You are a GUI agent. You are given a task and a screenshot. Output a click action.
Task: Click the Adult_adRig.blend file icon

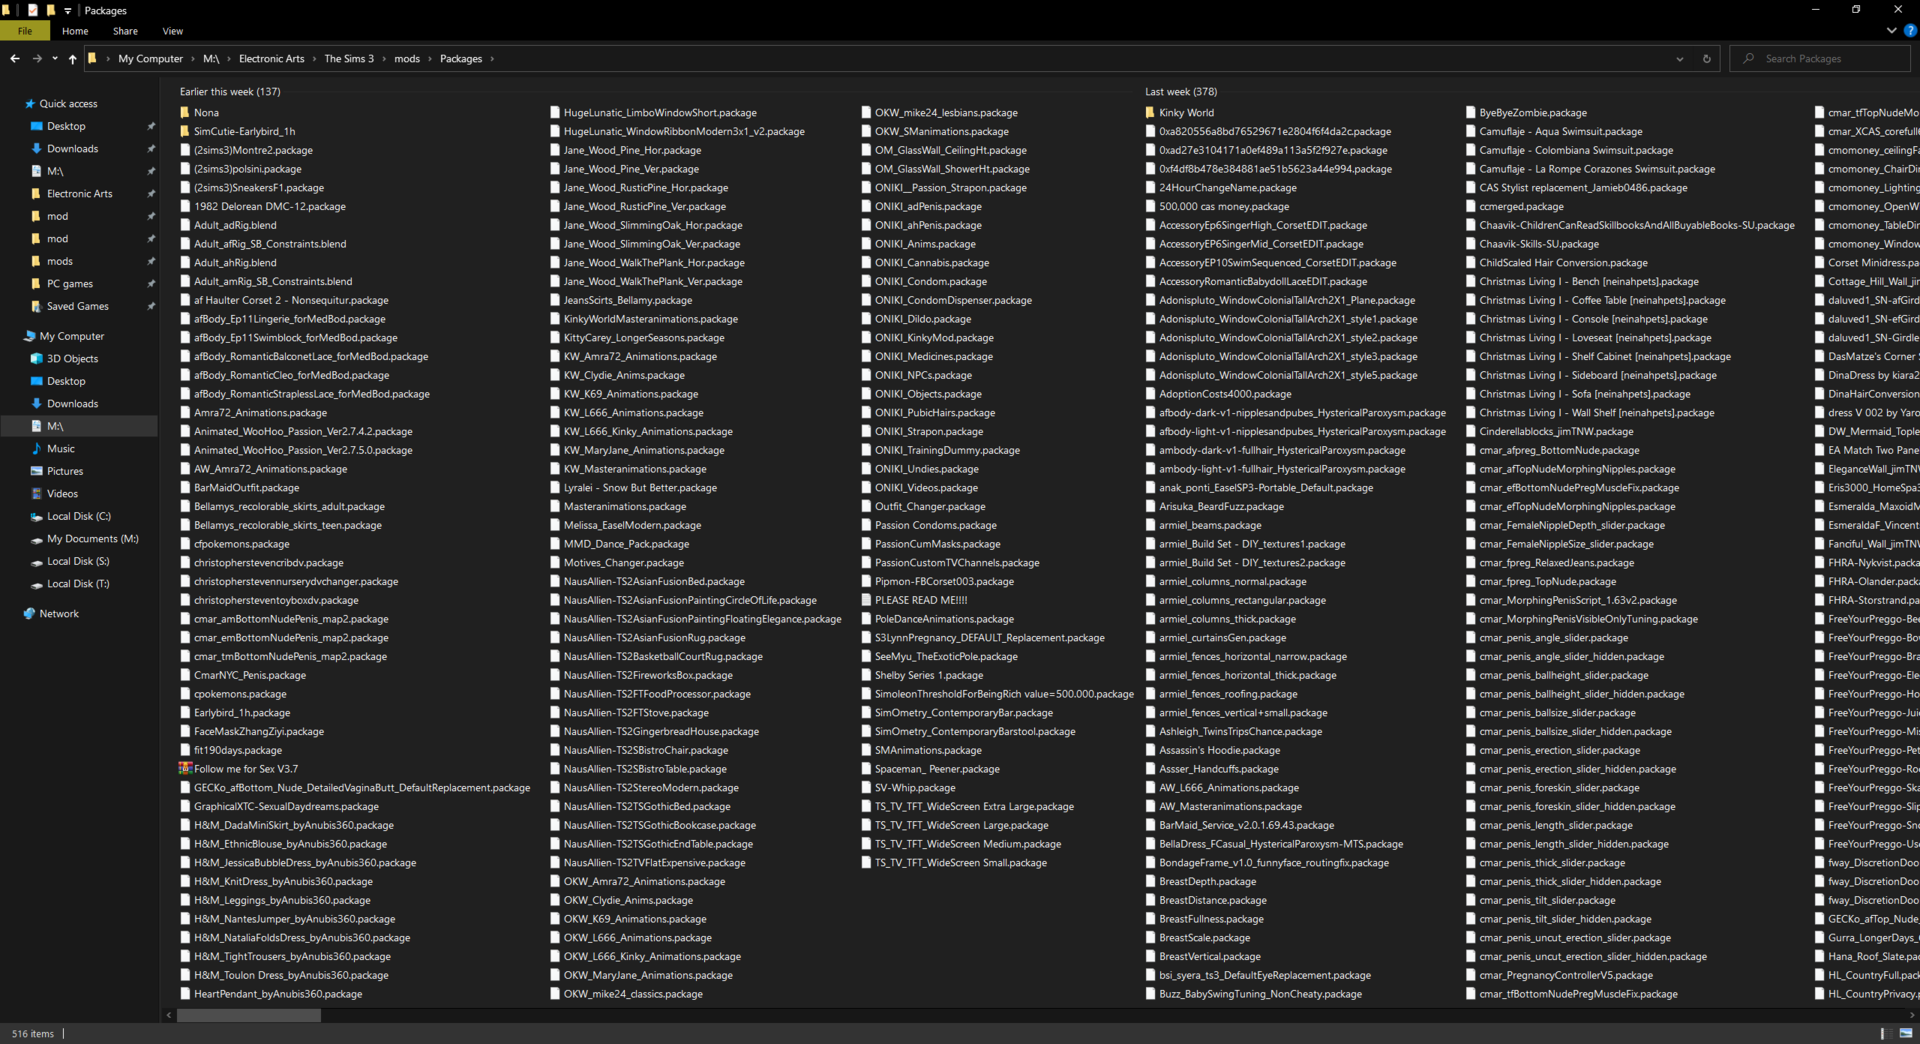click(185, 226)
